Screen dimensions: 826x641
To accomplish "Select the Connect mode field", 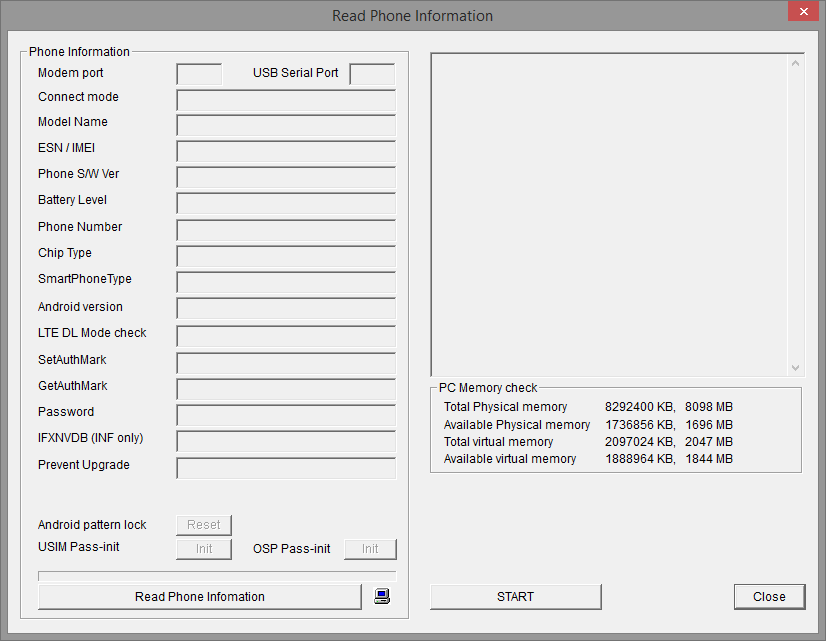I will [286, 100].
